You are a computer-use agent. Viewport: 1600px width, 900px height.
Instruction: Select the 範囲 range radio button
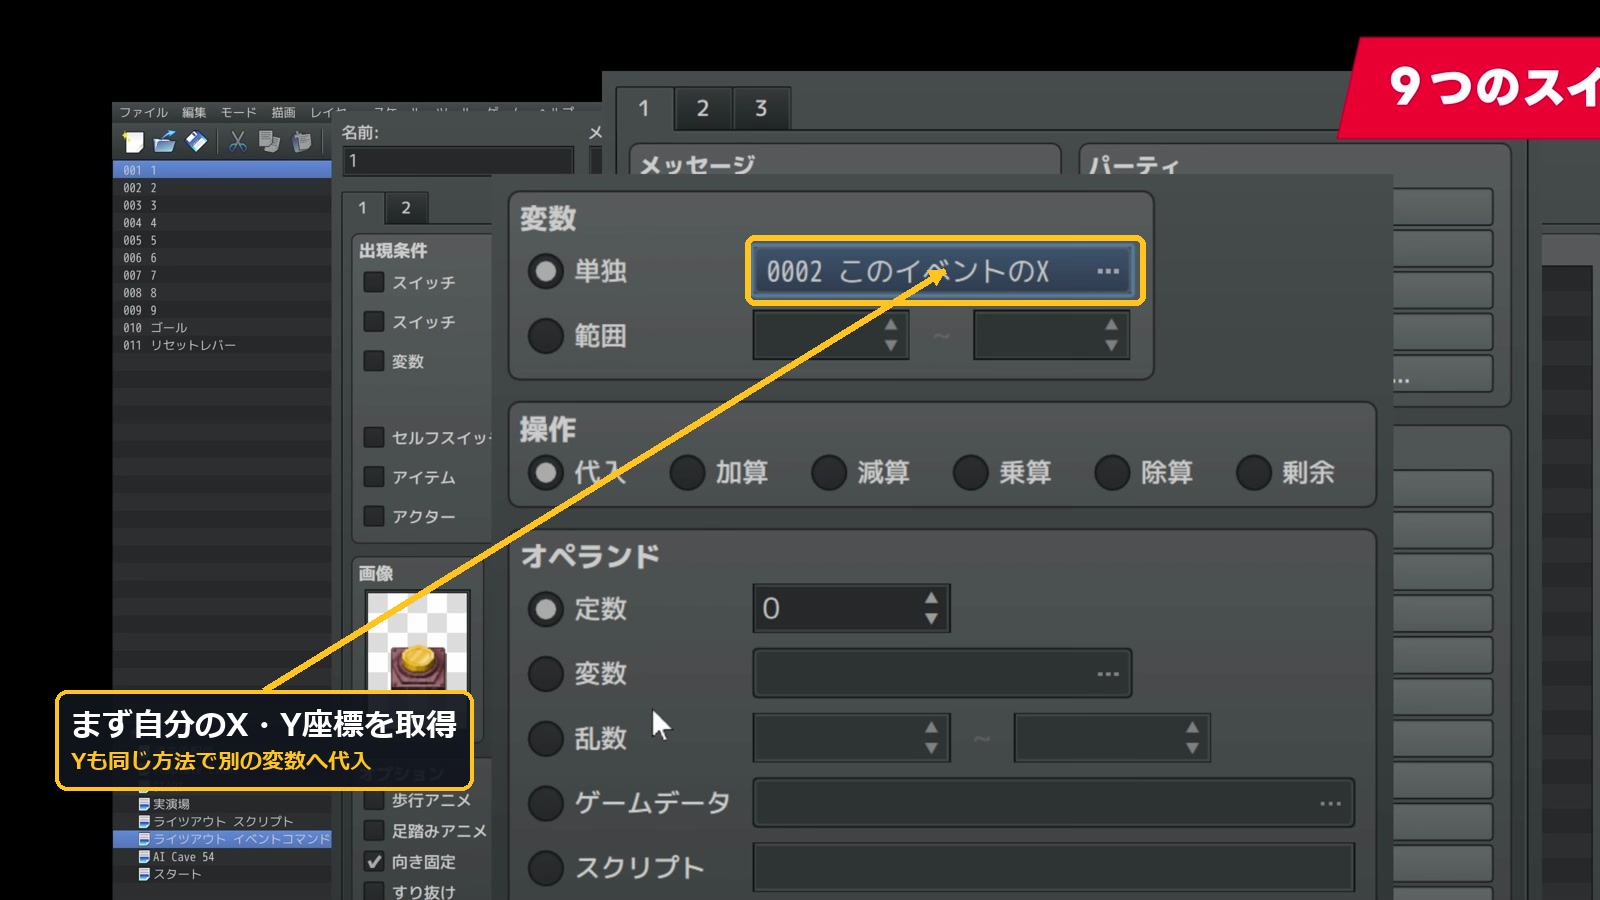(545, 336)
